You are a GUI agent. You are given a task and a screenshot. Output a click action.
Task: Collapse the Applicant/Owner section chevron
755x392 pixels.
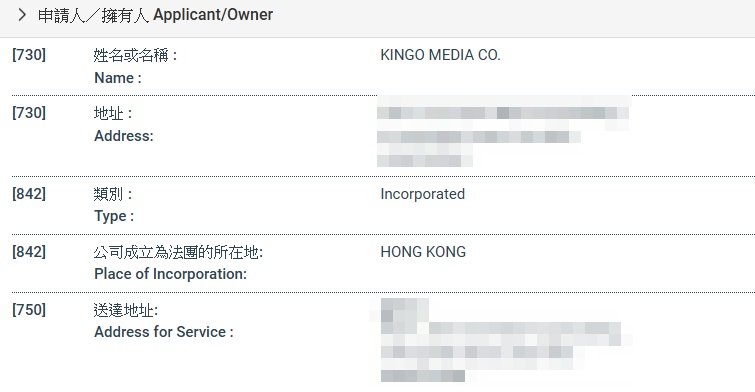point(21,15)
